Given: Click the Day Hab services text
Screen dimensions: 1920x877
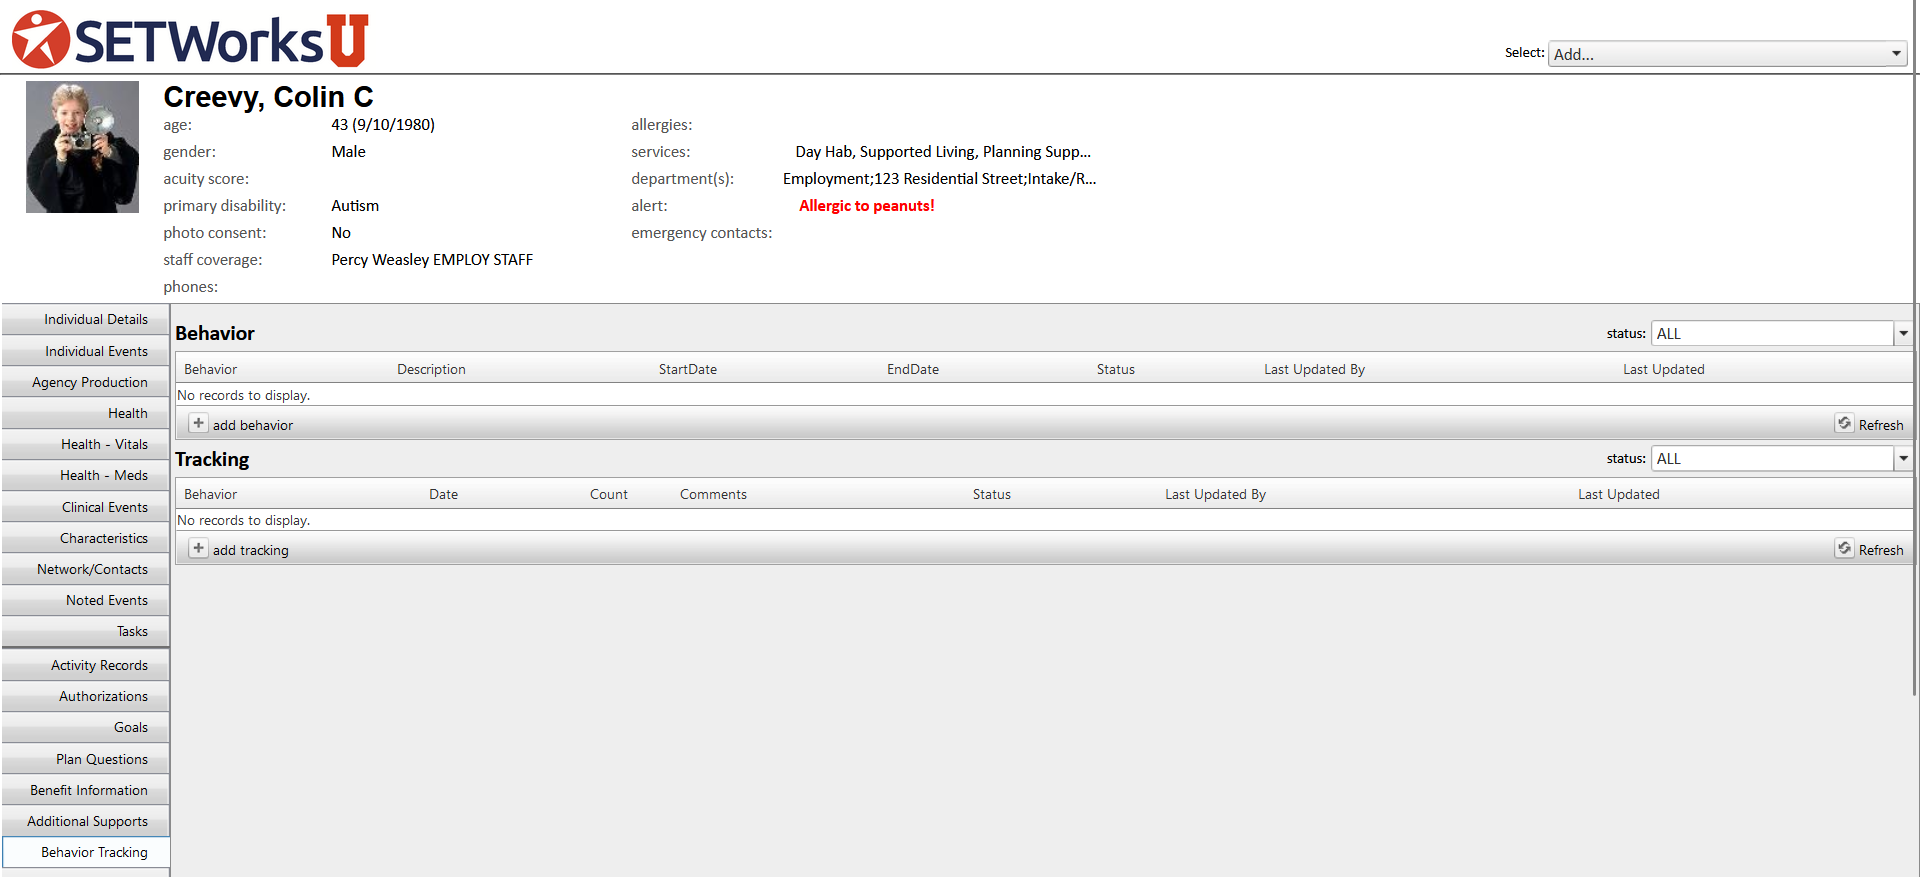Looking at the screenshot, I should [x=943, y=151].
